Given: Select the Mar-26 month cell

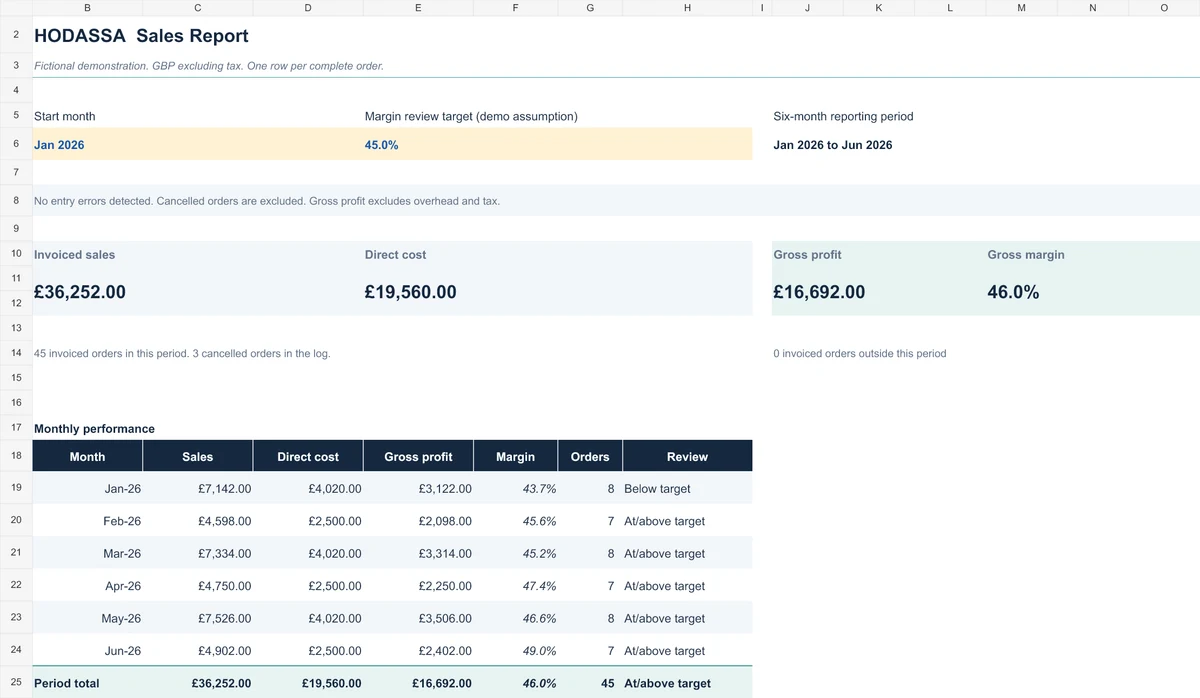Looking at the screenshot, I should click(88, 553).
